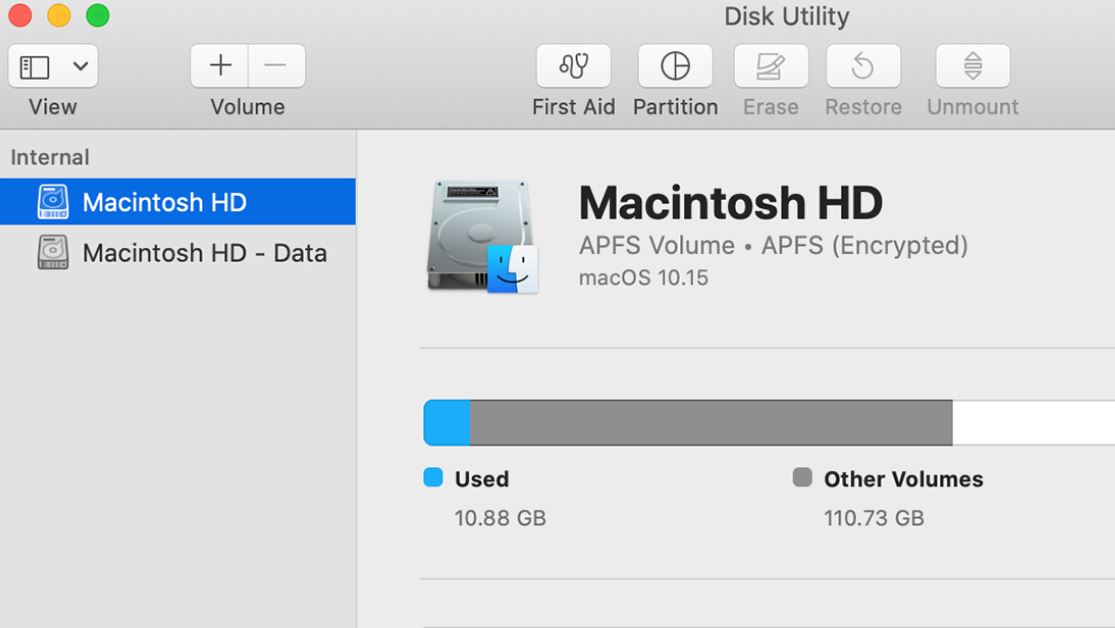
Task: Click the Internal sidebar section header
Action: coord(50,157)
